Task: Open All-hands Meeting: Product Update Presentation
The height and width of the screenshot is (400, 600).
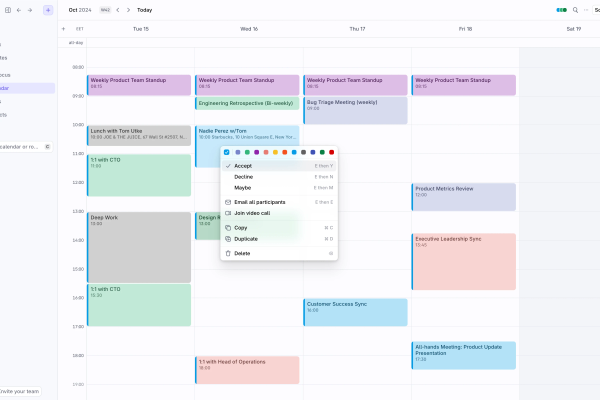Action: [464, 355]
